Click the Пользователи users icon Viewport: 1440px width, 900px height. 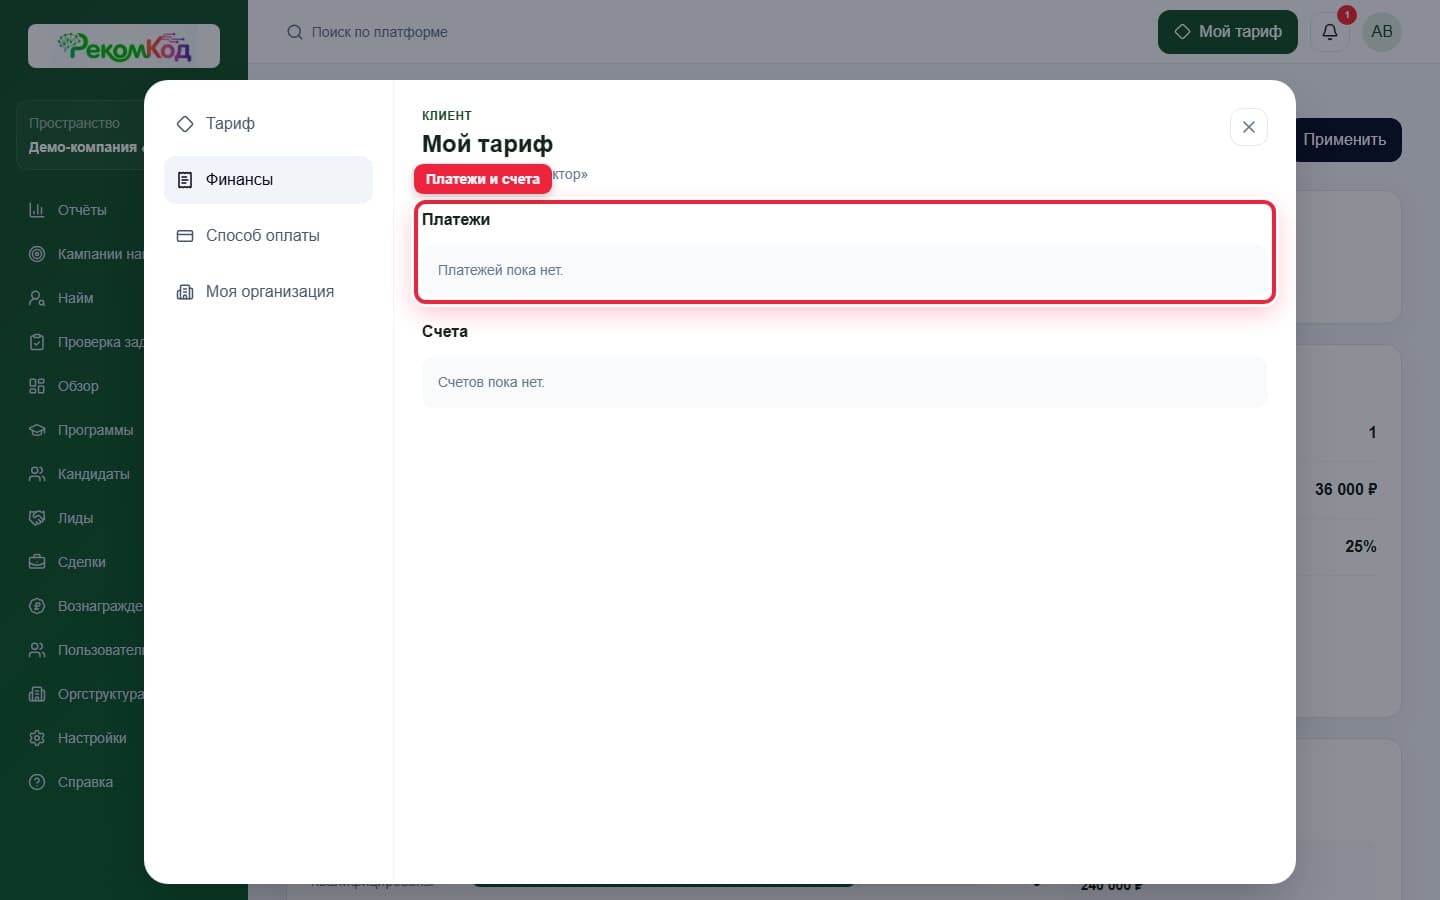click(x=37, y=650)
